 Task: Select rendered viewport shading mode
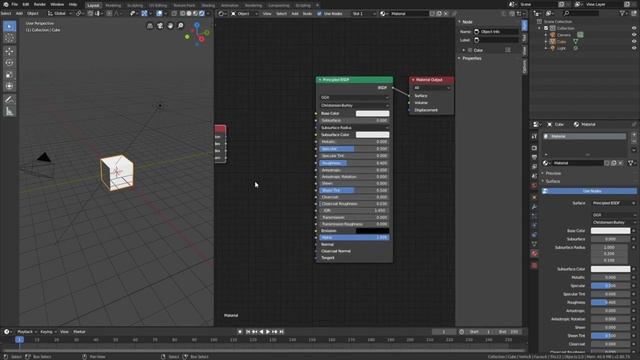click(x=202, y=13)
